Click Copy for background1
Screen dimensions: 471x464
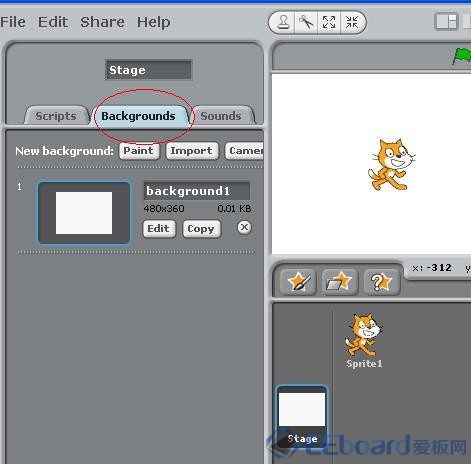tap(201, 229)
